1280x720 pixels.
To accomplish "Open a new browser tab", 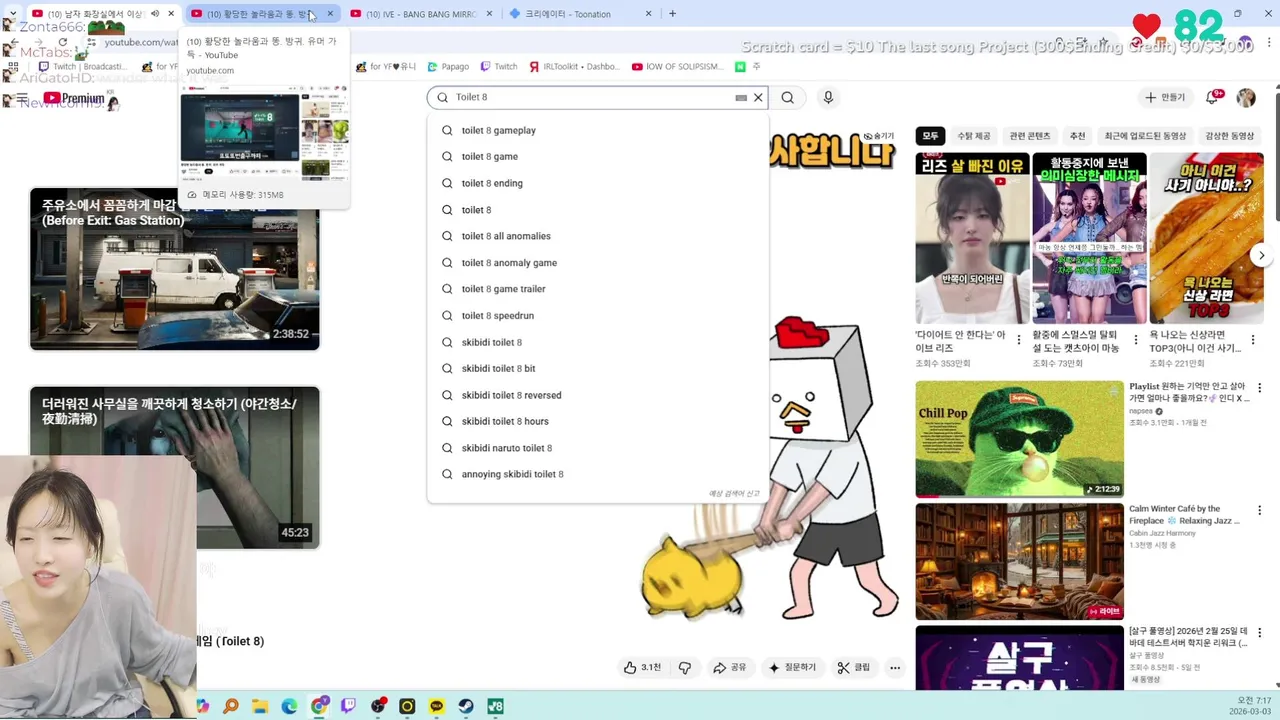I will [672, 14].
